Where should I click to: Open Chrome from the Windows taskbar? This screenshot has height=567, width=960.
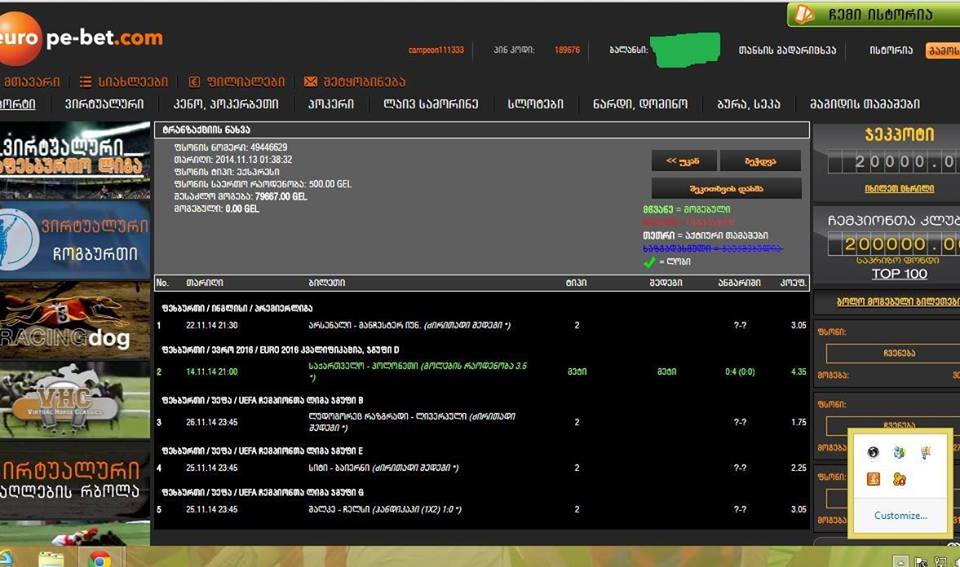[99, 558]
